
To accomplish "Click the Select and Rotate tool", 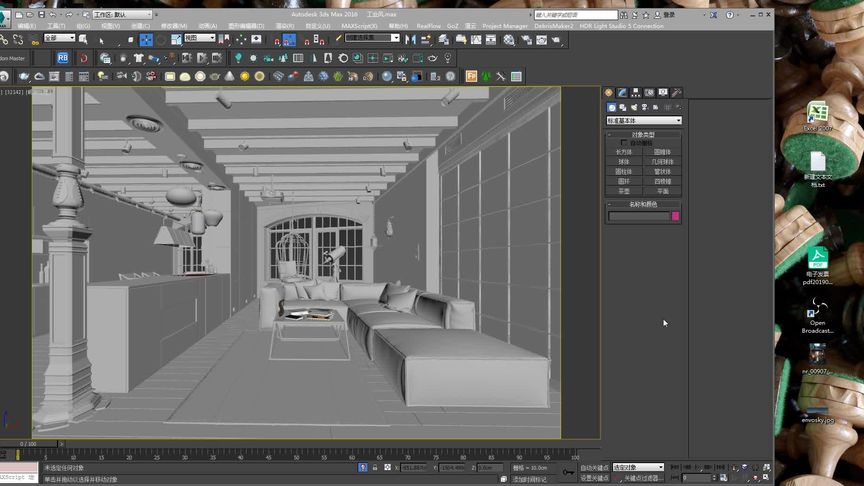I will point(161,40).
